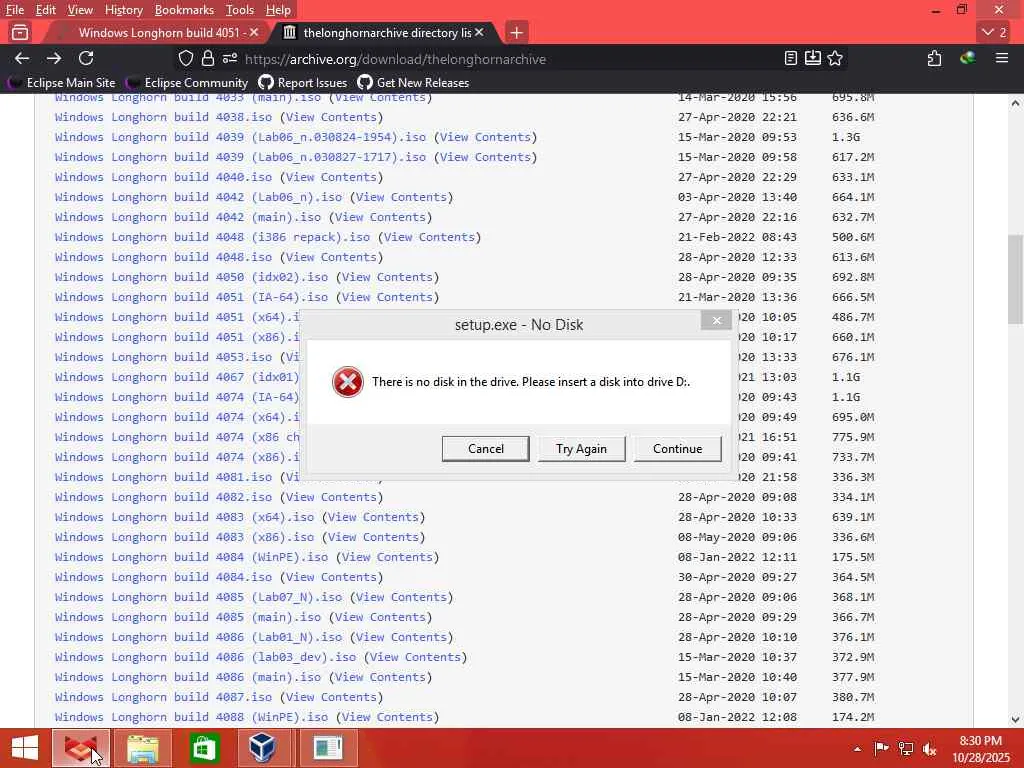The height and width of the screenshot is (768, 1024).
Task: Open tracking protection shield icon
Action: tap(186, 59)
